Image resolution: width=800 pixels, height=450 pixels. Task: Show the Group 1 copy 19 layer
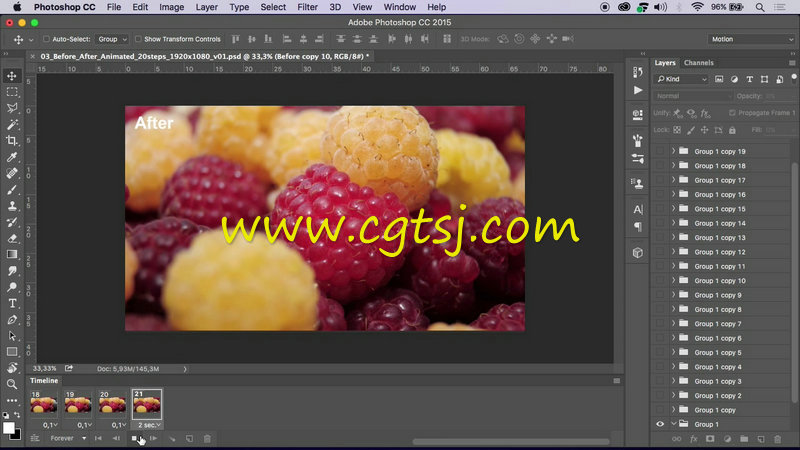coord(660,151)
